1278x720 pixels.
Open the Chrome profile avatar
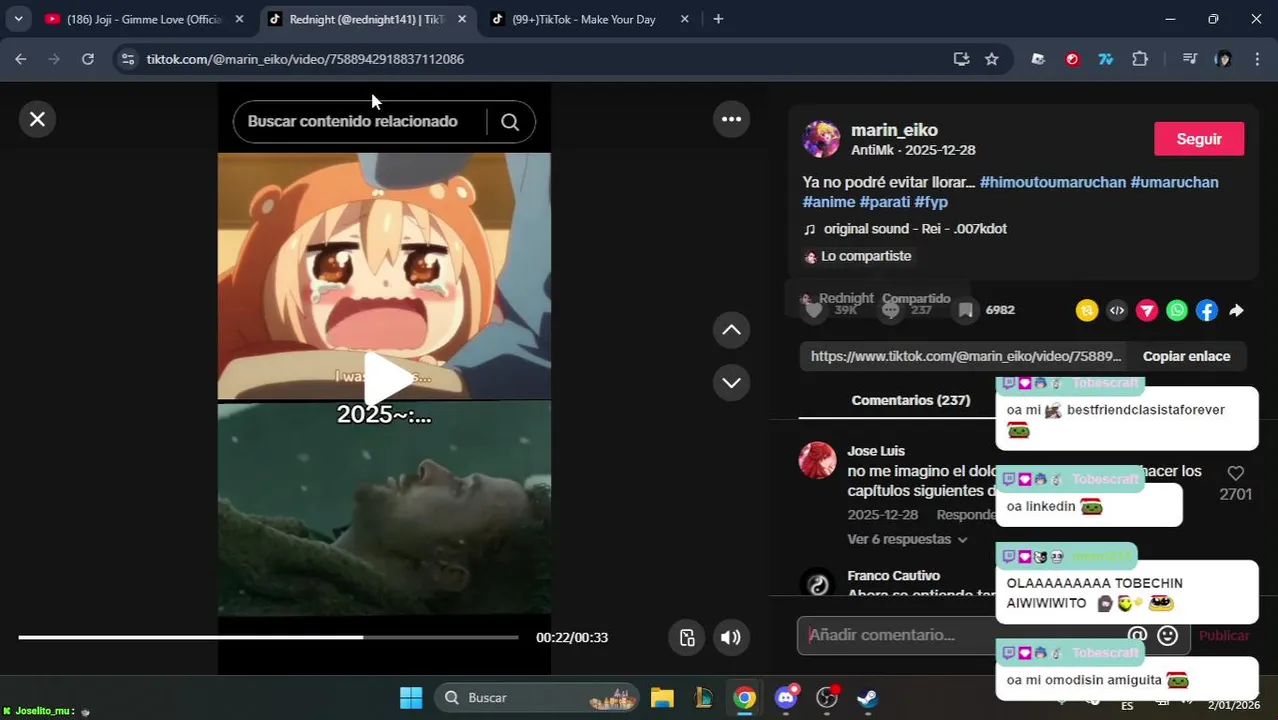(1223, 59)
